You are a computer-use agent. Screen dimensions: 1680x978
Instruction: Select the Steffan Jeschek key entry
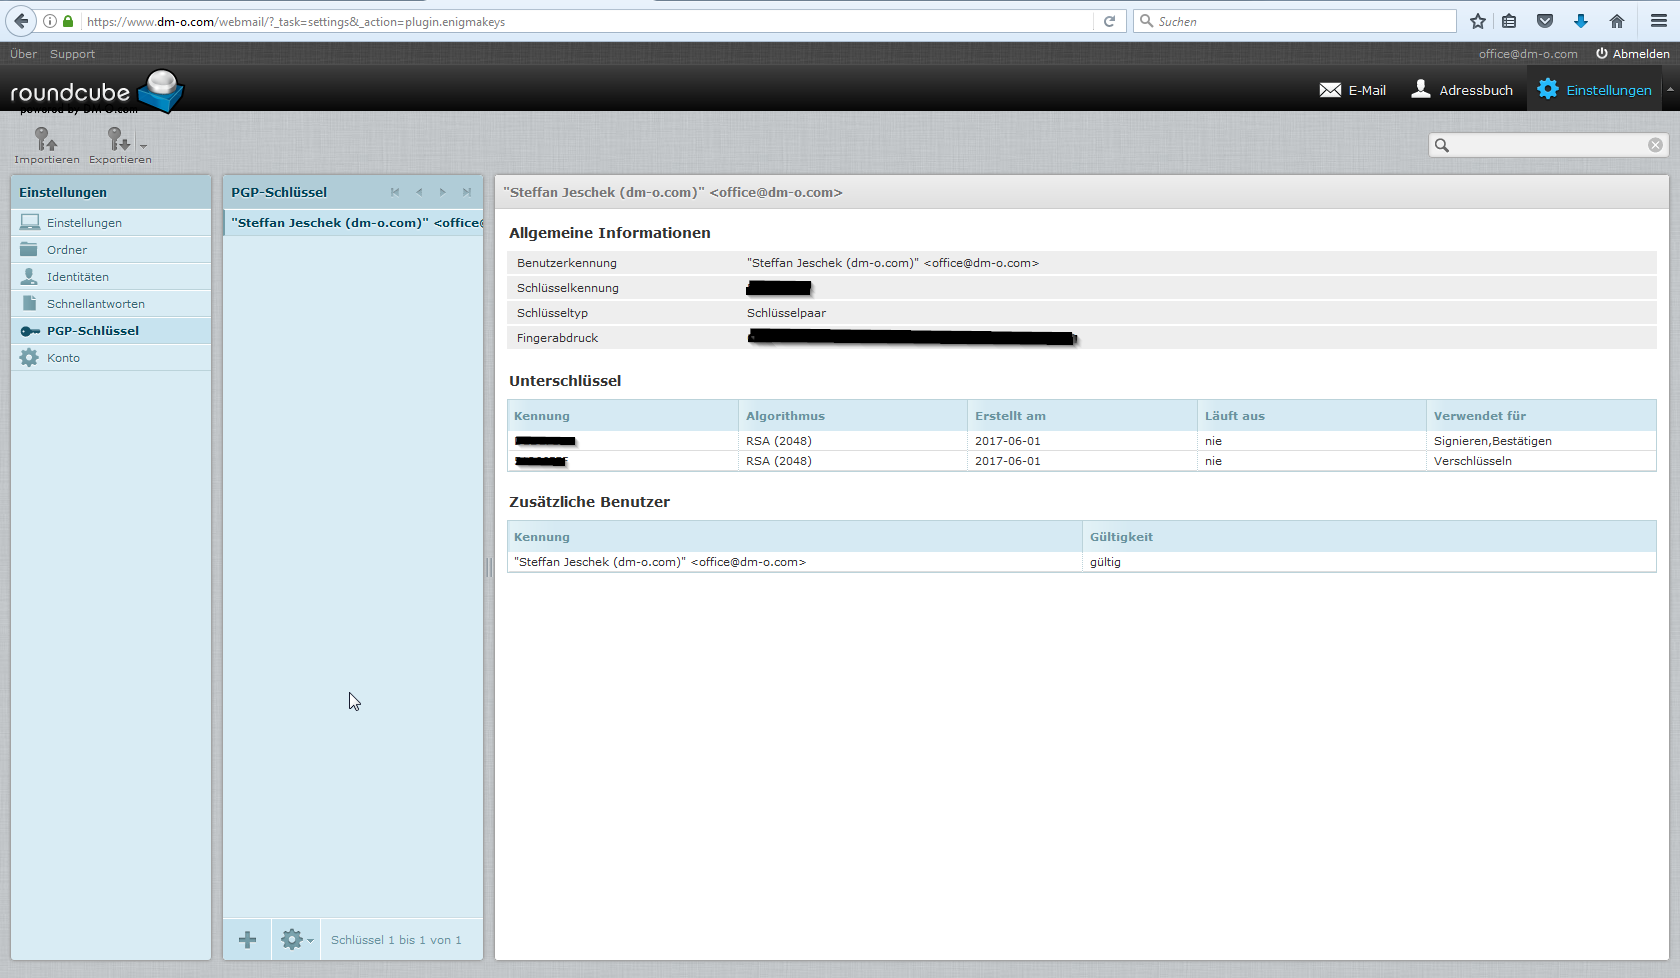pyautogui.click(x=355, y=223)
